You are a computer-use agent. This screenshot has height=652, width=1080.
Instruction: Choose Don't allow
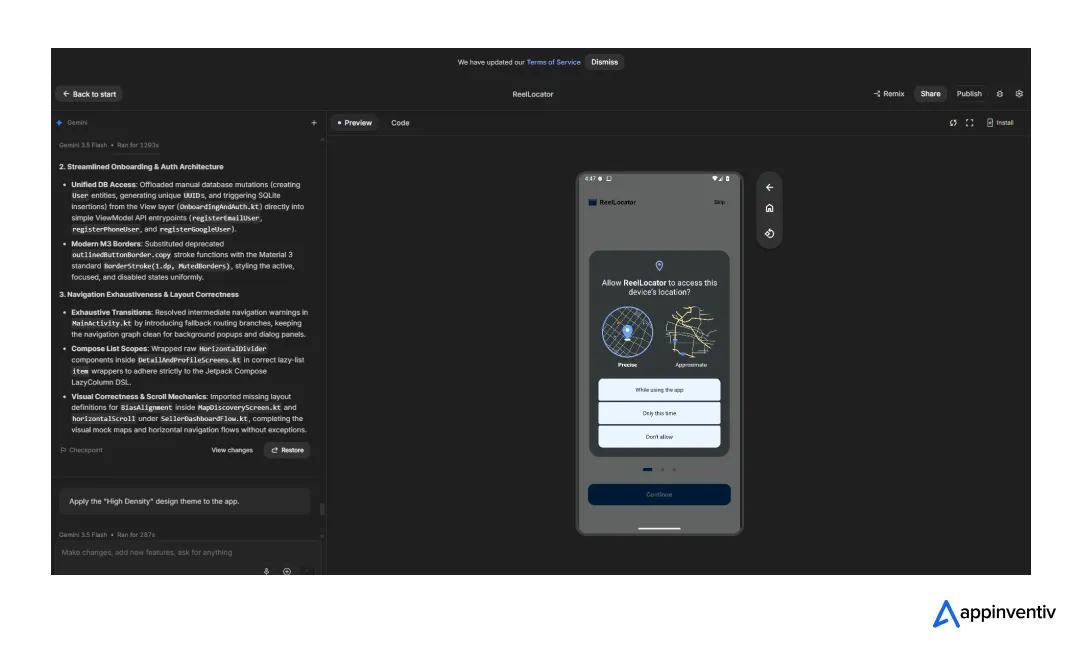[x=659, y=437]
